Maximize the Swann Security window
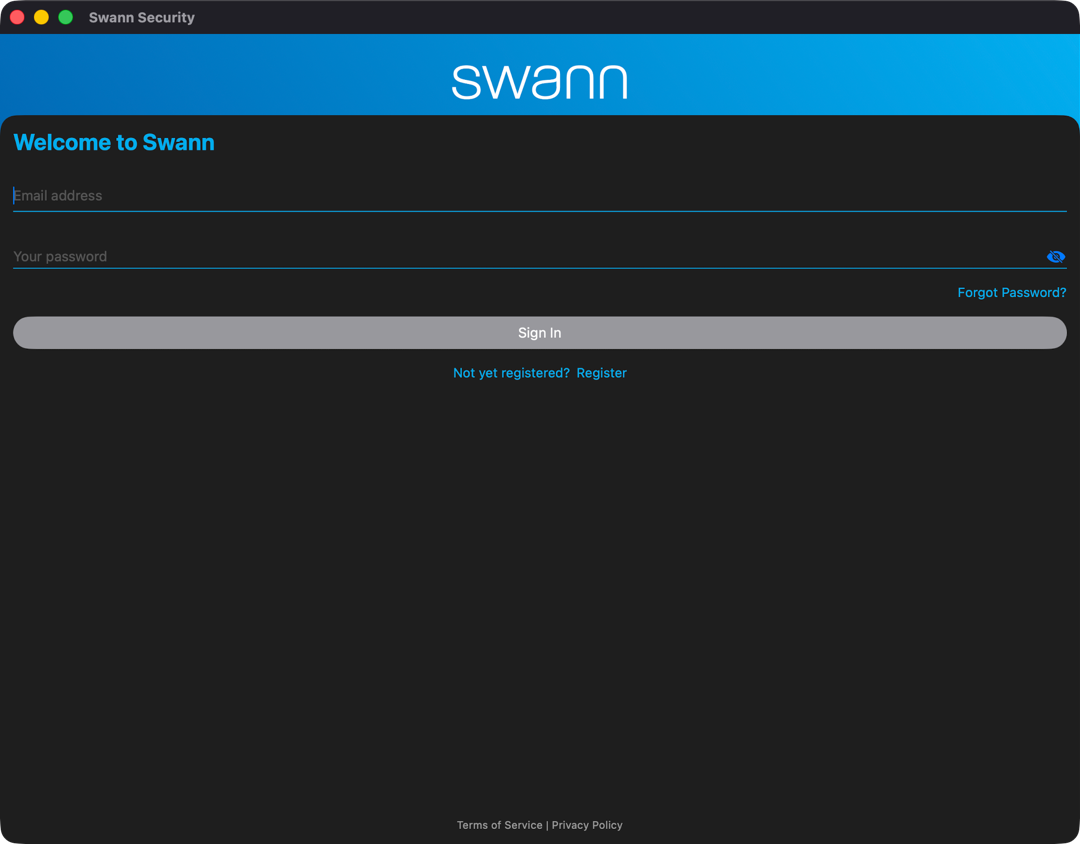This screenshot has height=844, width=1080. pos(65,17)
